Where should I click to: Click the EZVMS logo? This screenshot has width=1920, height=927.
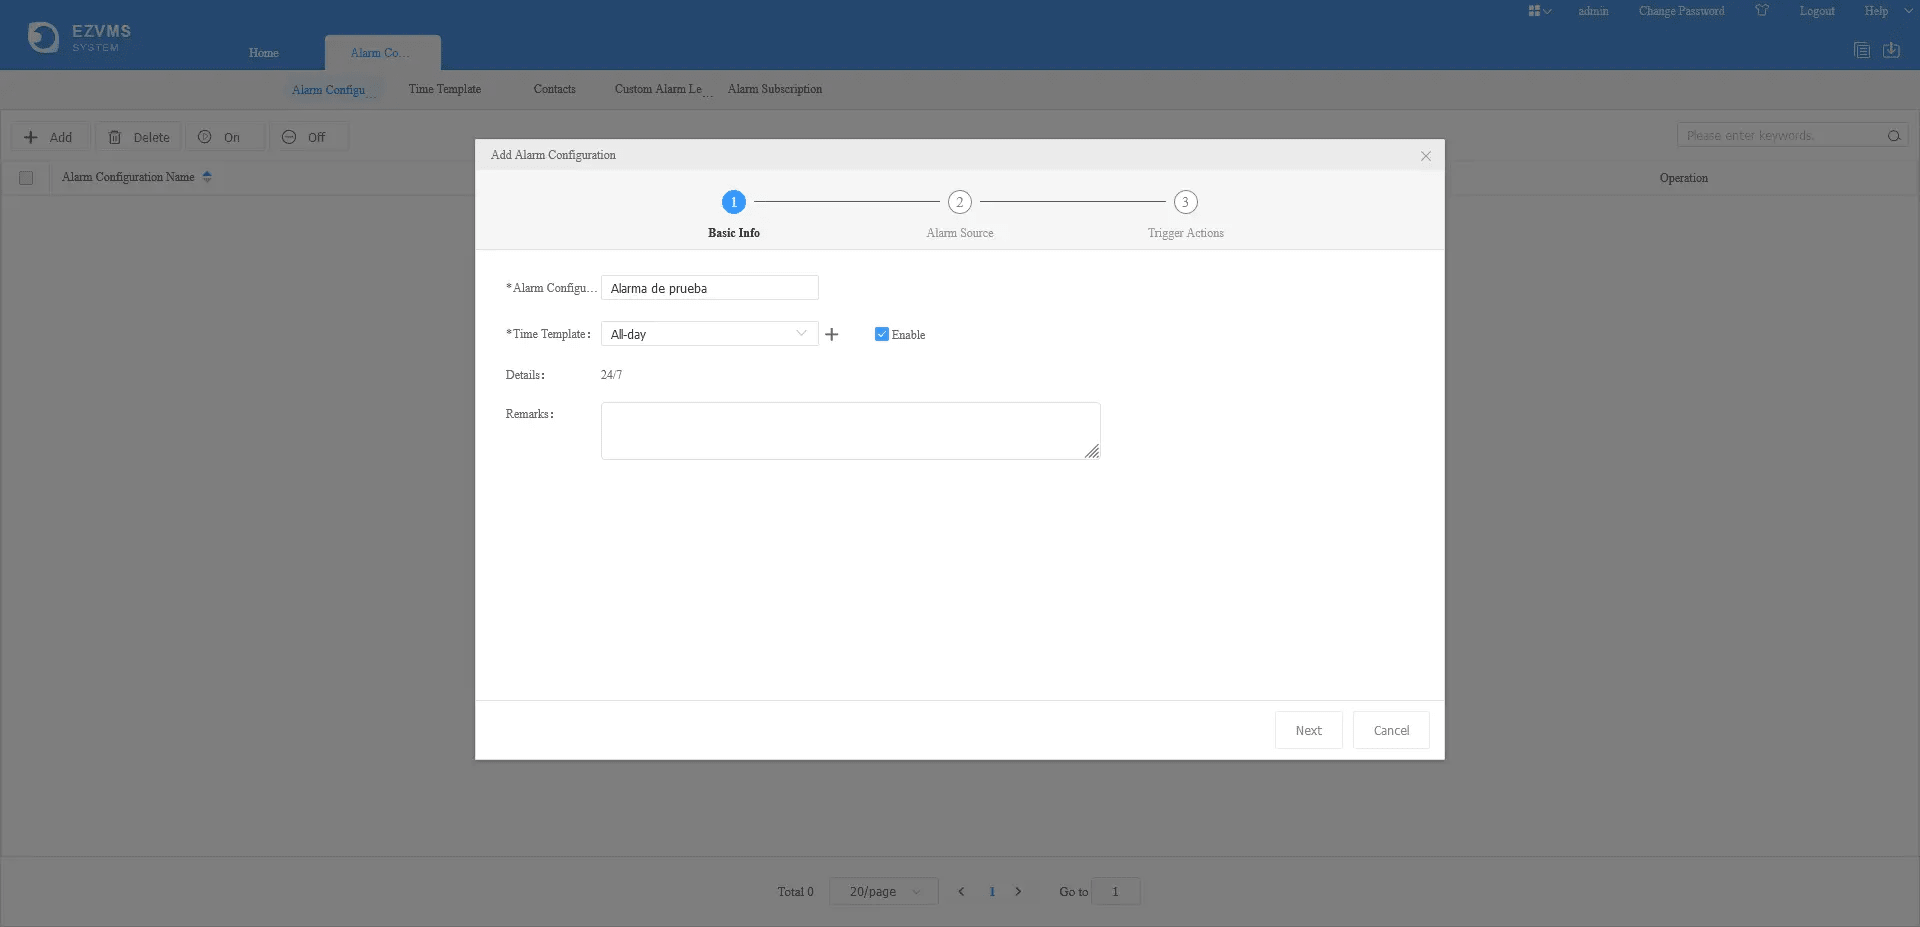tap(80, 37)
